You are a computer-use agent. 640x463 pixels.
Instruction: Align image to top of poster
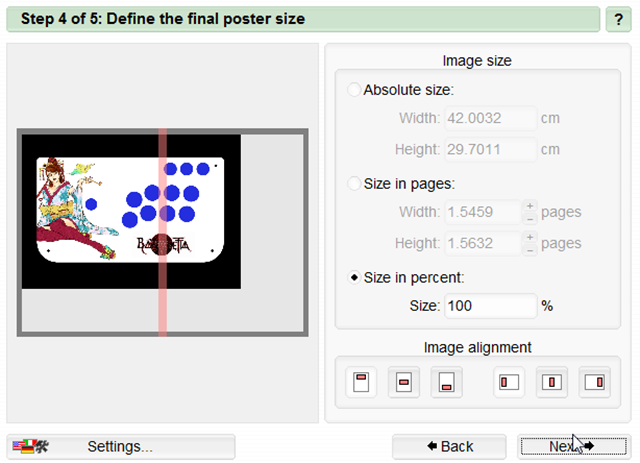361,382
